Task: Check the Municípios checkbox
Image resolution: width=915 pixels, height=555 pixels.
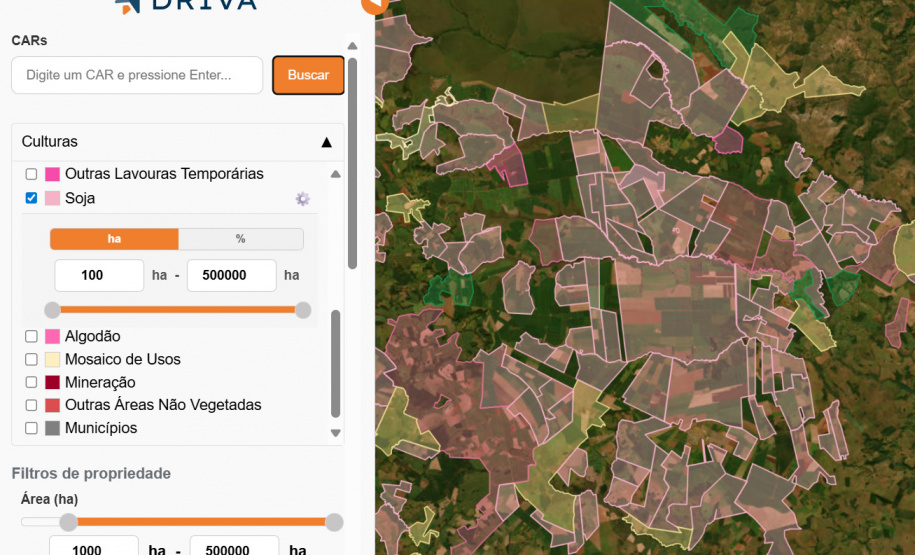Action: (x=32, y=428)
